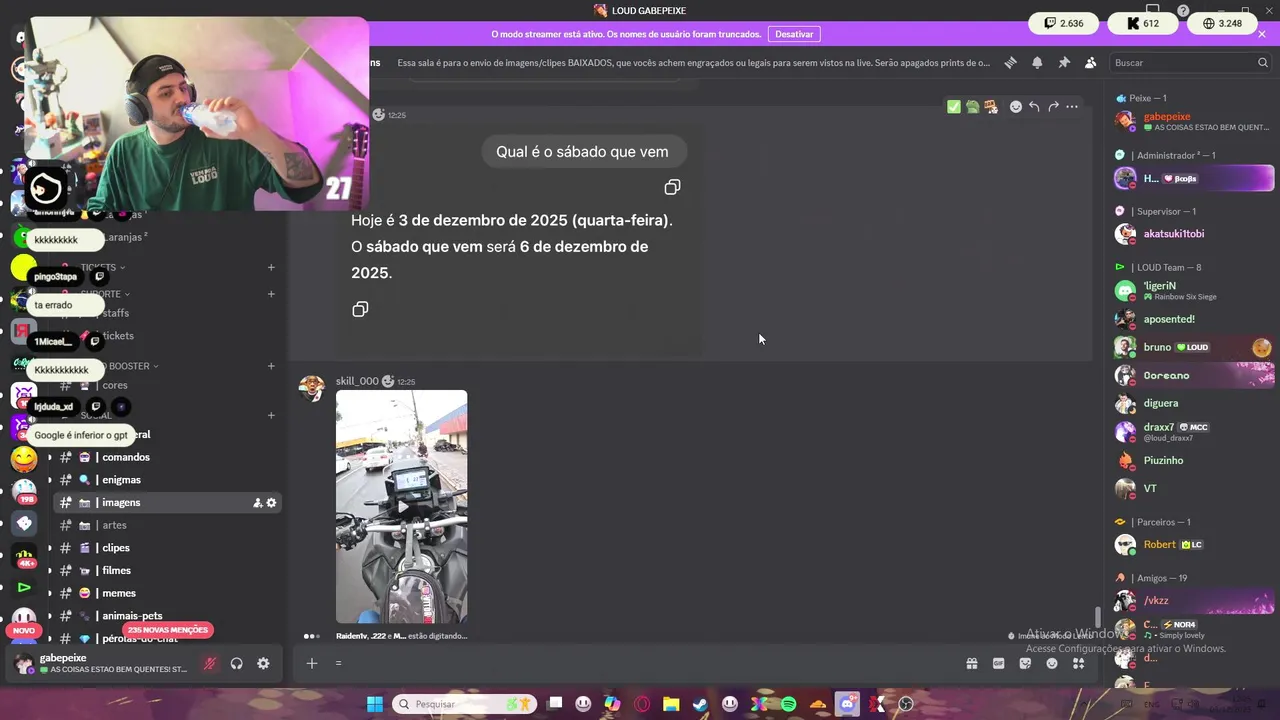This screenshot has height=720, width=1280.
Task: Reply to the message with arrow icon
Action: [1034, 107]
